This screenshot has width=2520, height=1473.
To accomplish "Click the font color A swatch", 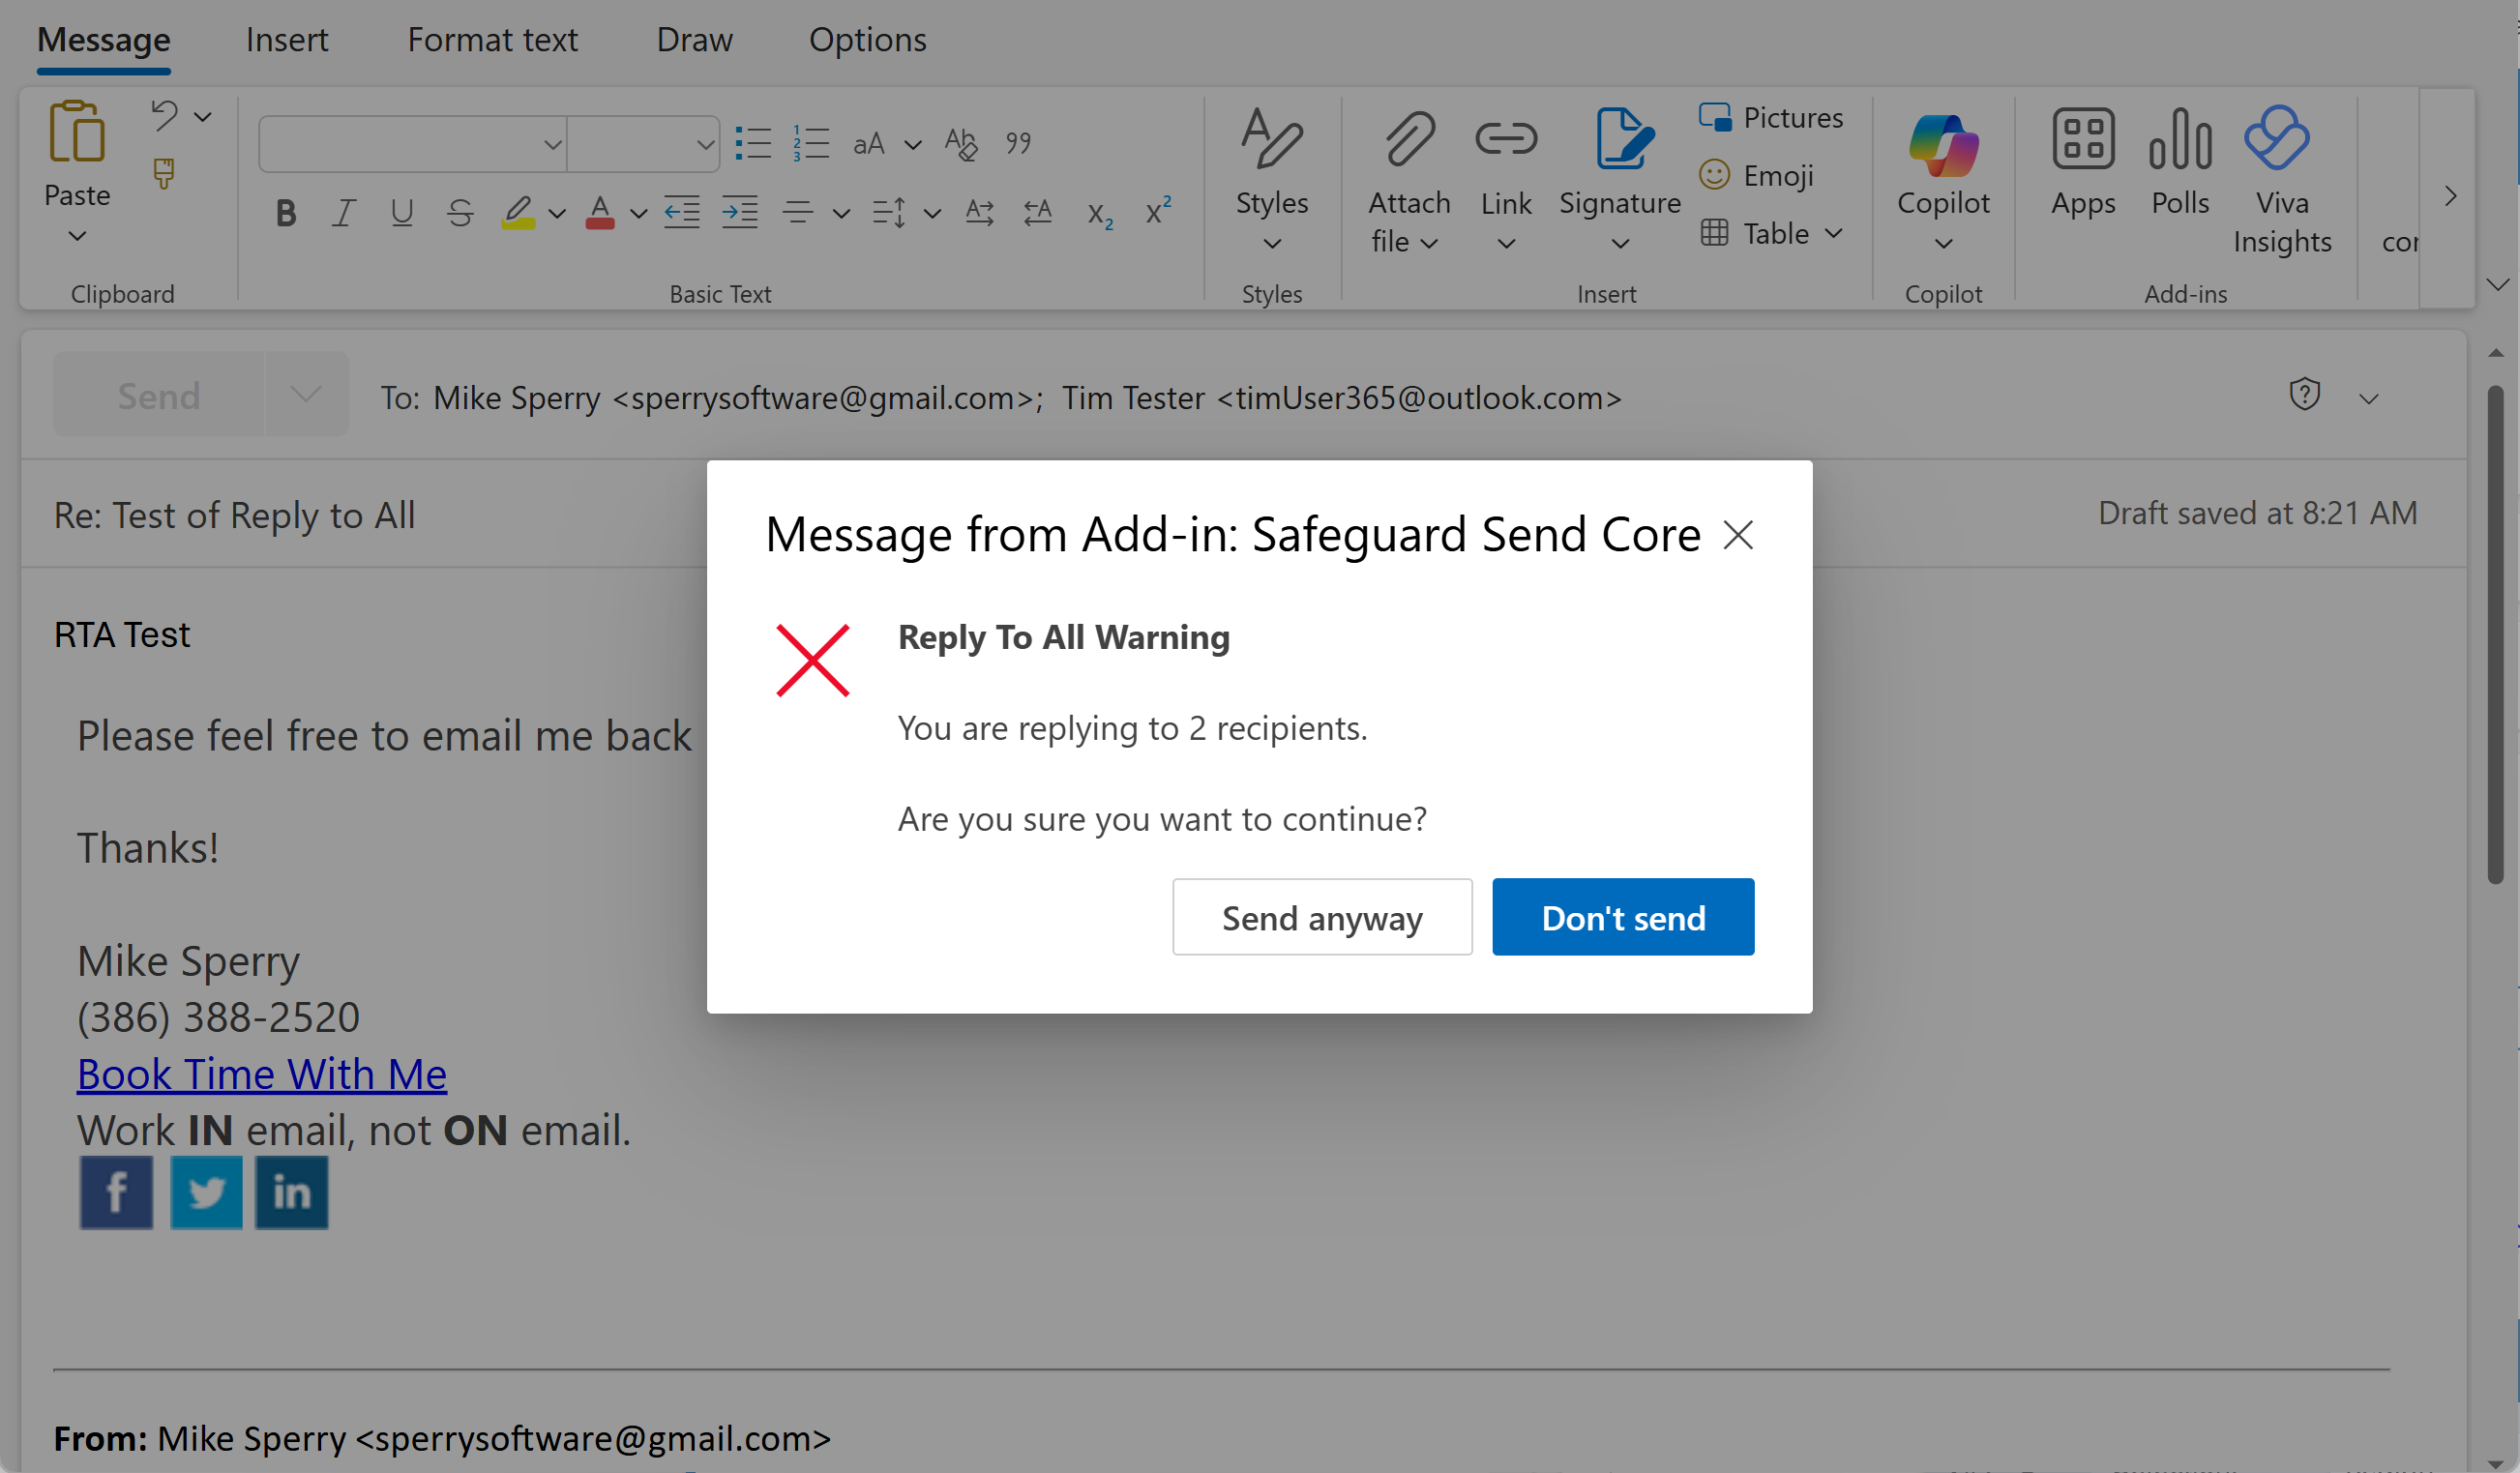I will [600, 212].
